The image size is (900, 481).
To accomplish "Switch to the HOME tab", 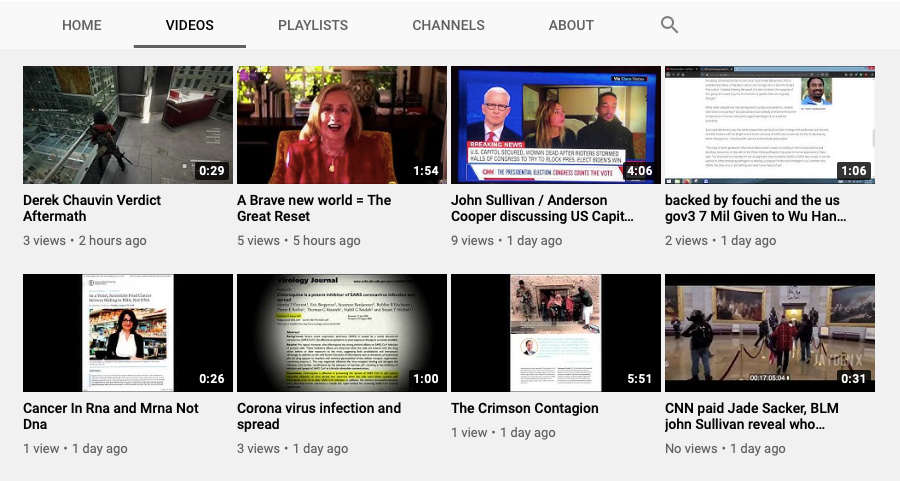I will coord(82,25).
